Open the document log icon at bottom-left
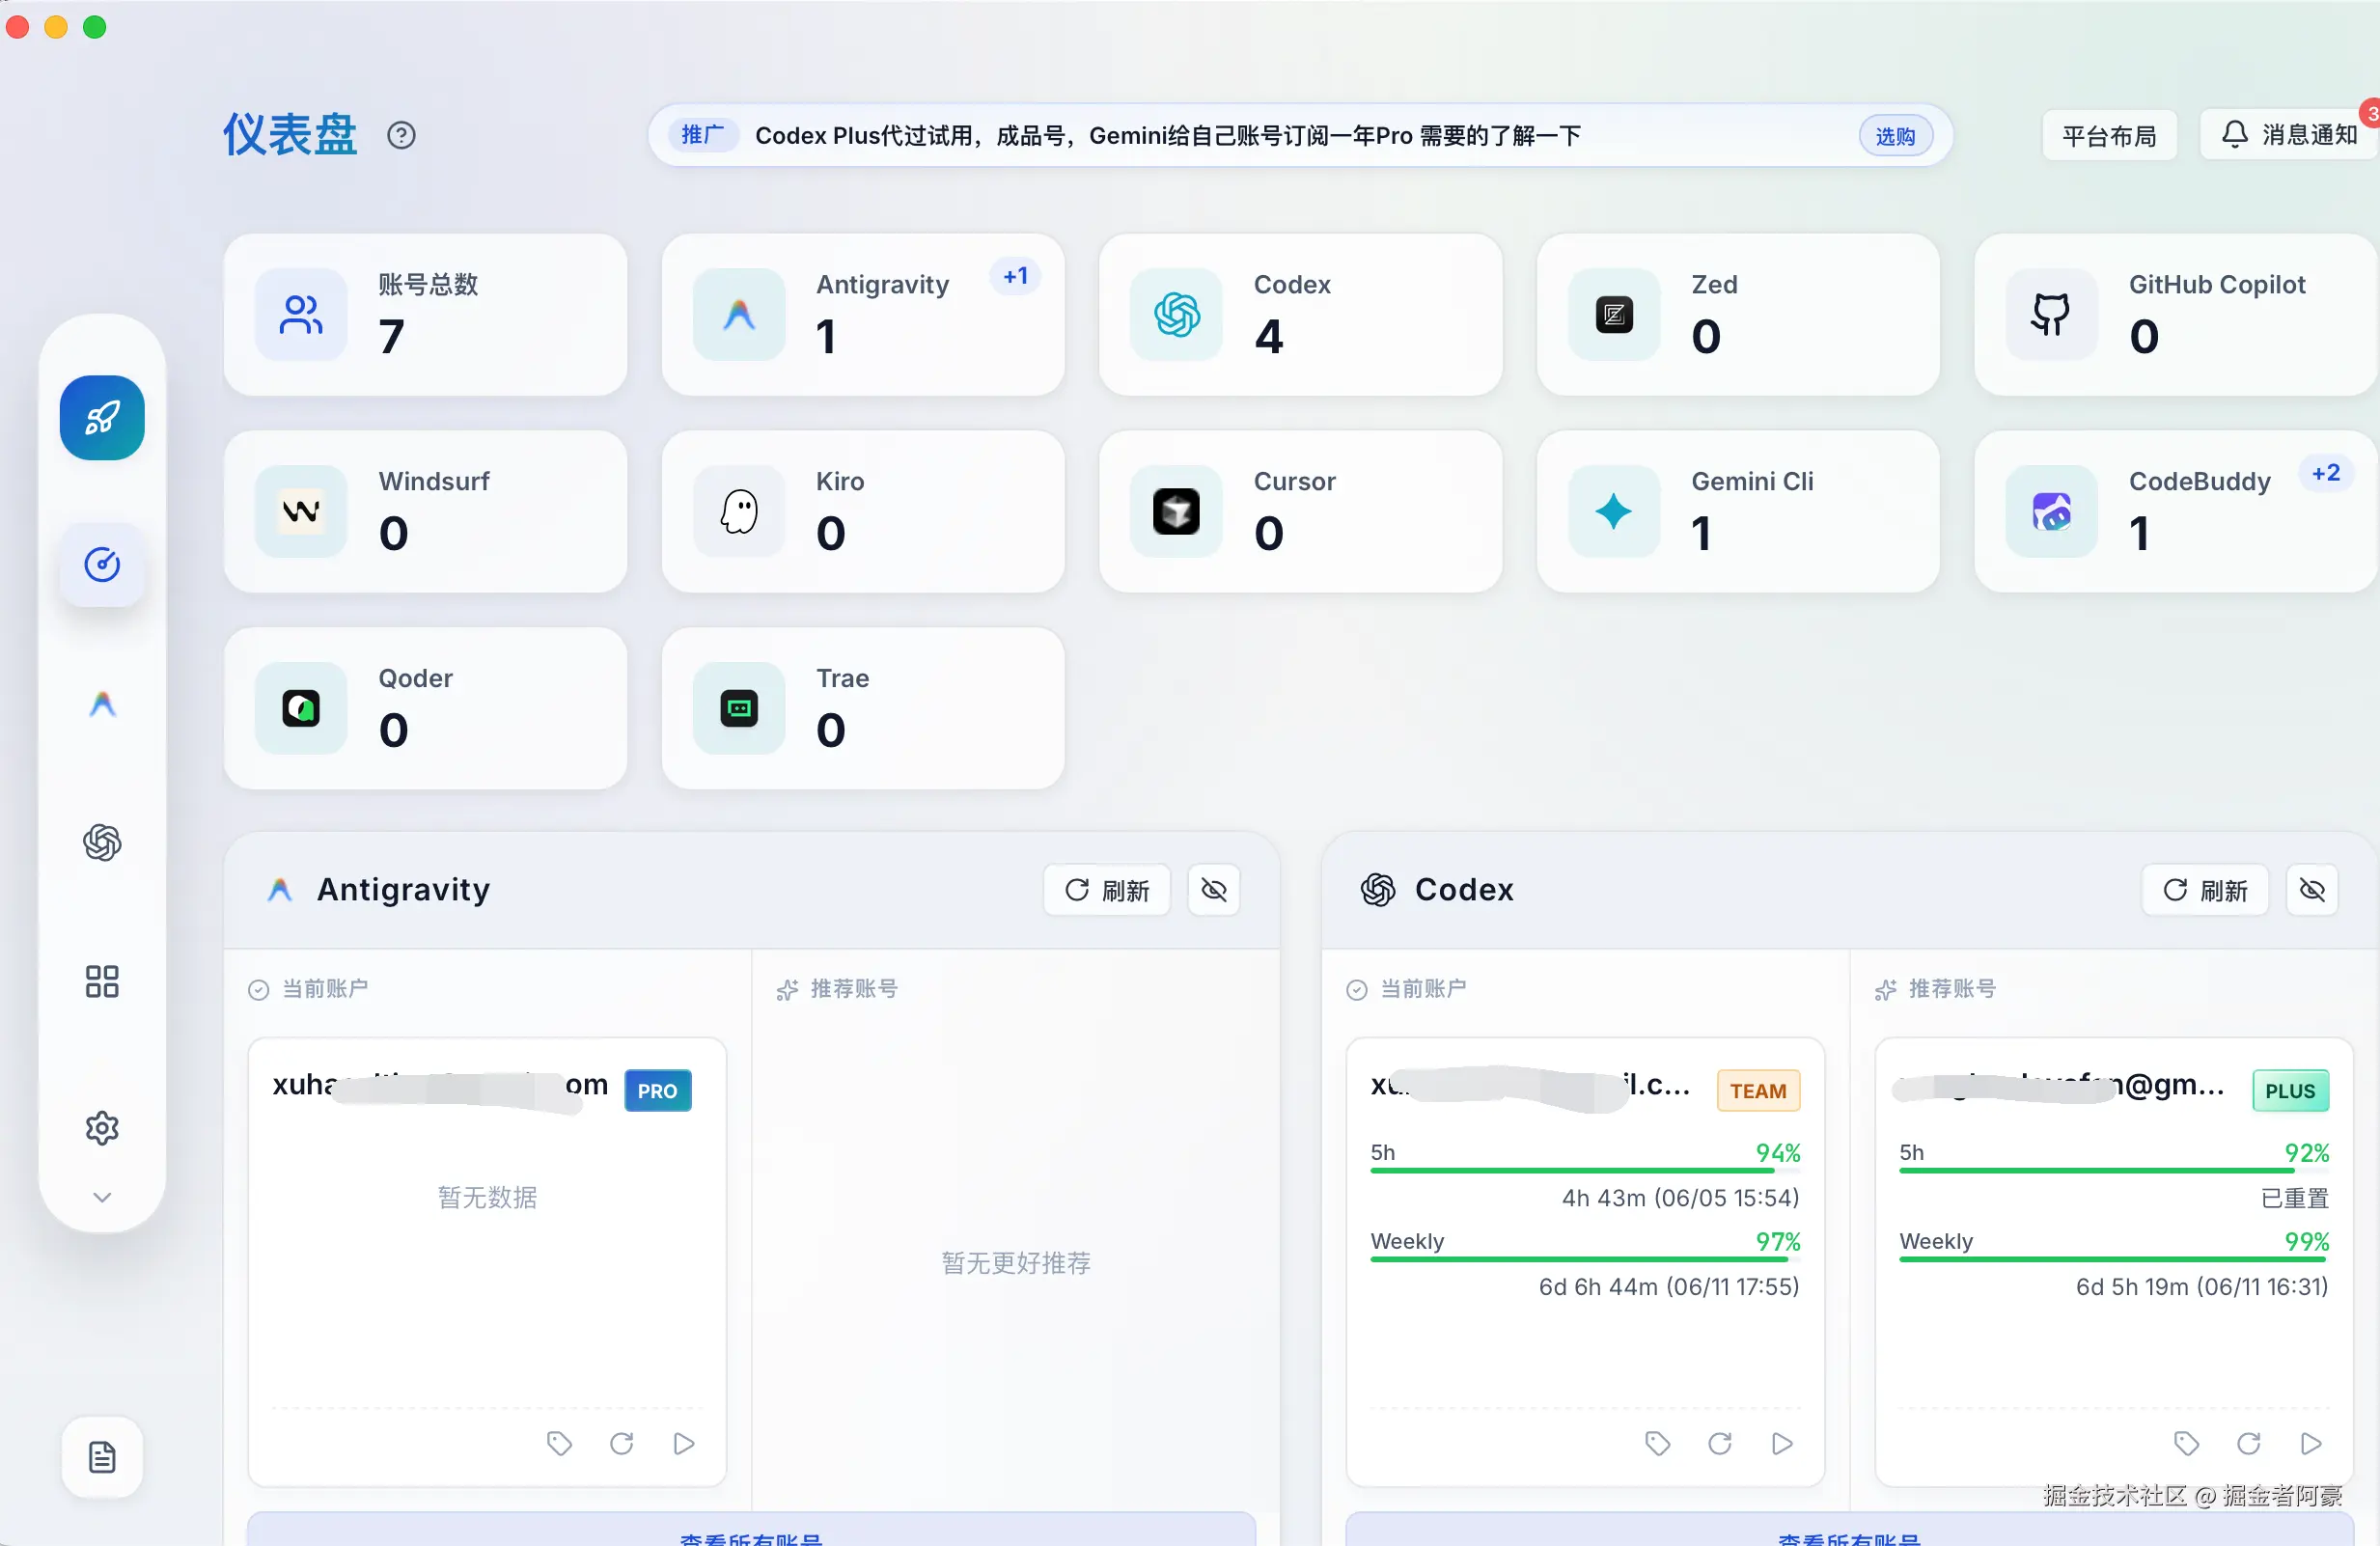2380x1546 pixels. click(102, 1457)
